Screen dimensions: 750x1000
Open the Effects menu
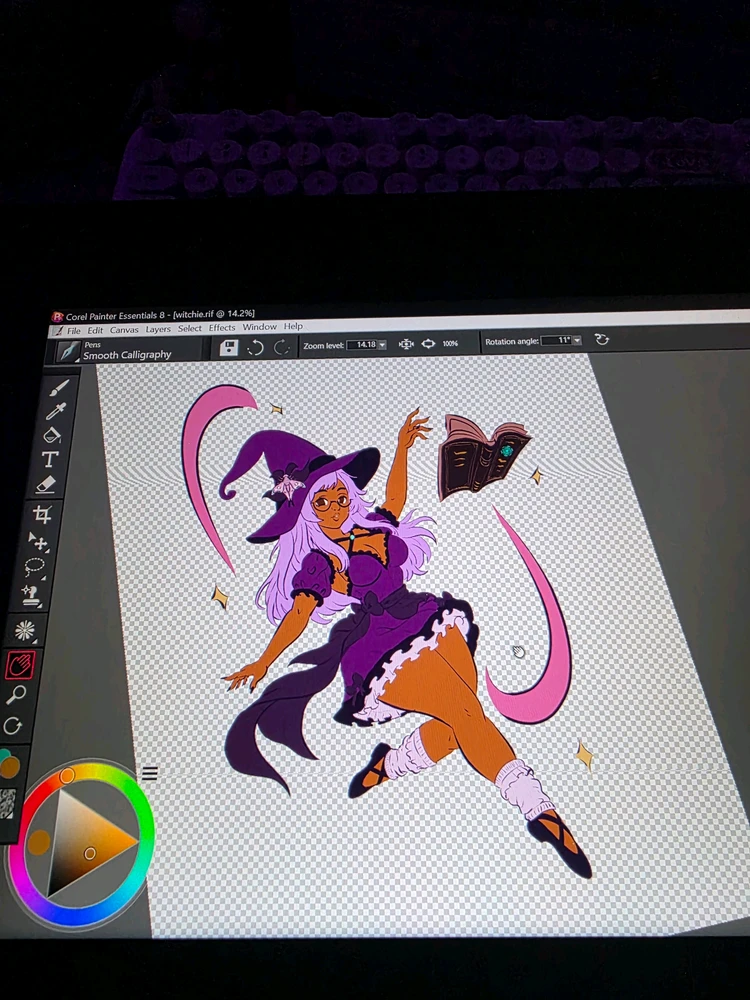[x=222, y=328]
